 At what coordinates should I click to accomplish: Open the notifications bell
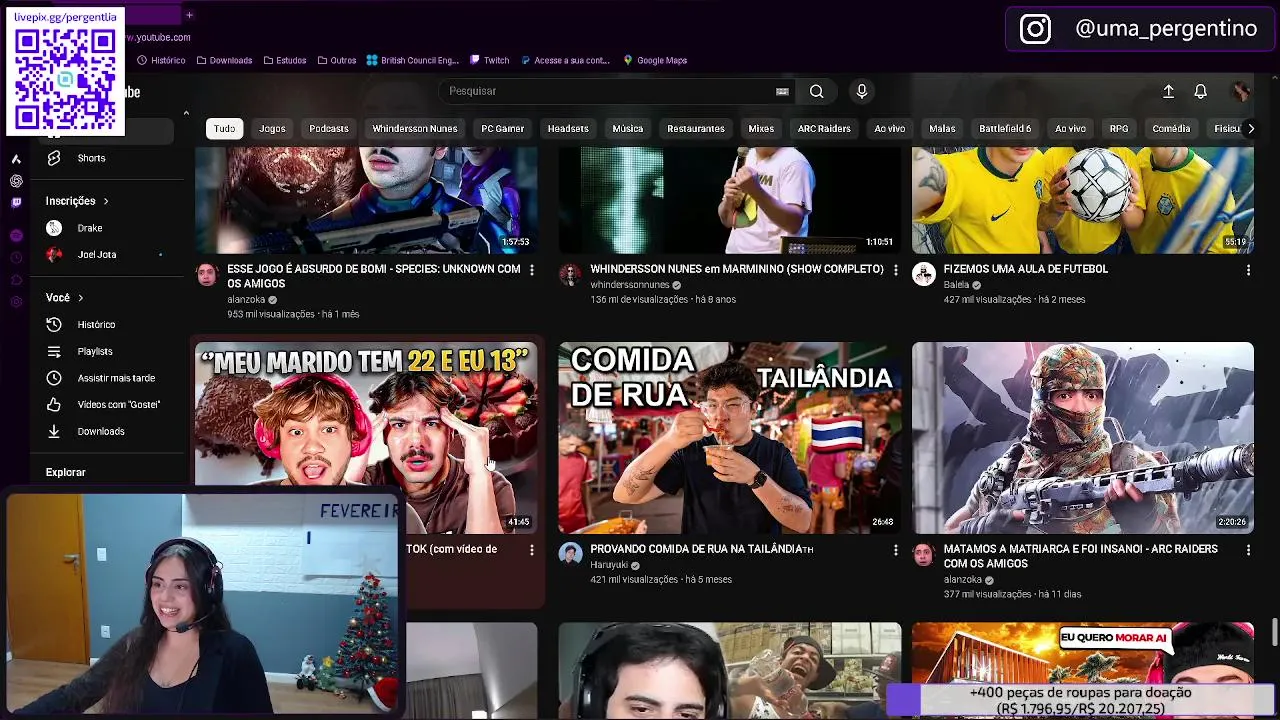pyautogui.click(x=1201, y=91)
